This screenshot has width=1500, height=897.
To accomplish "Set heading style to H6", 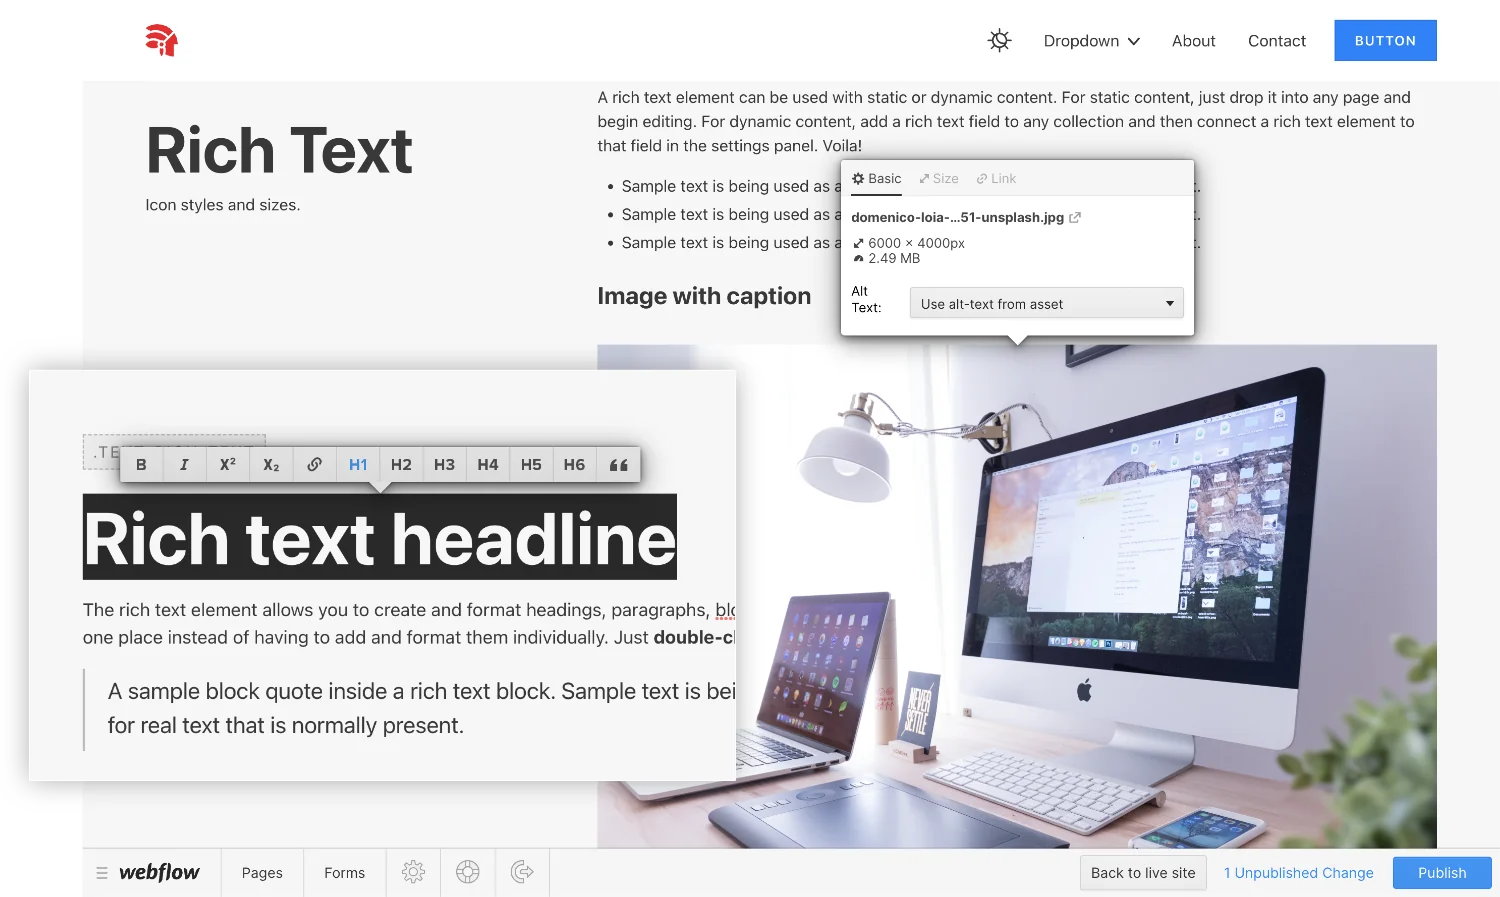I will point(574,465).
